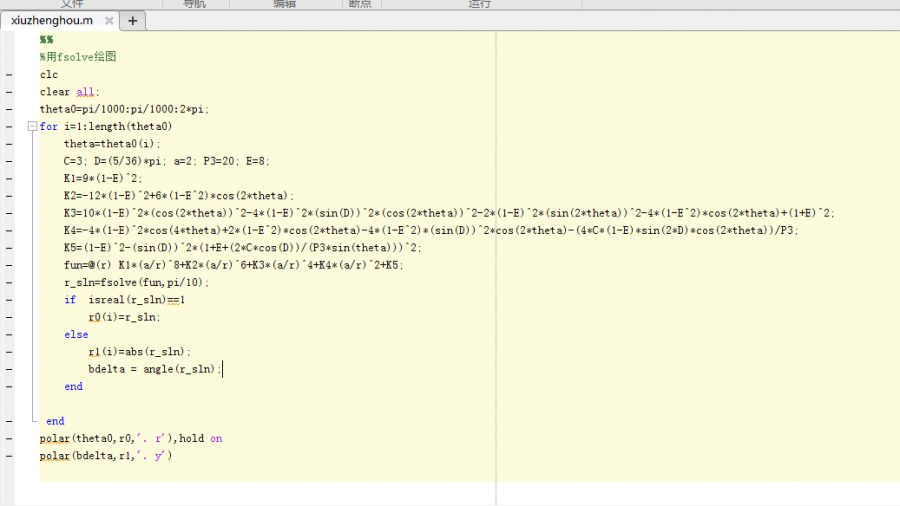
Task: Set breakpoint at the fun=@(r) line
Action: coord(9,265)
